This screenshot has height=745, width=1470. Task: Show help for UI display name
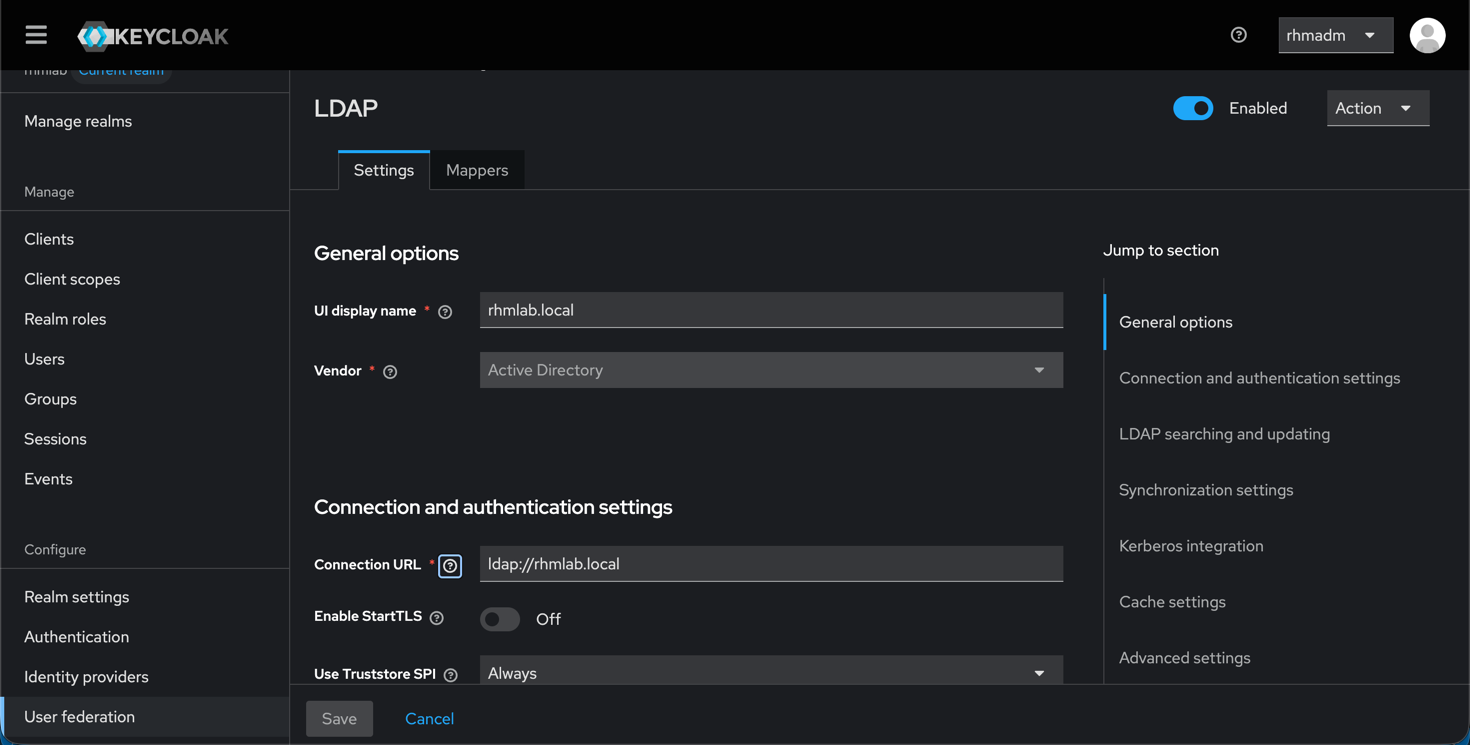445,312
